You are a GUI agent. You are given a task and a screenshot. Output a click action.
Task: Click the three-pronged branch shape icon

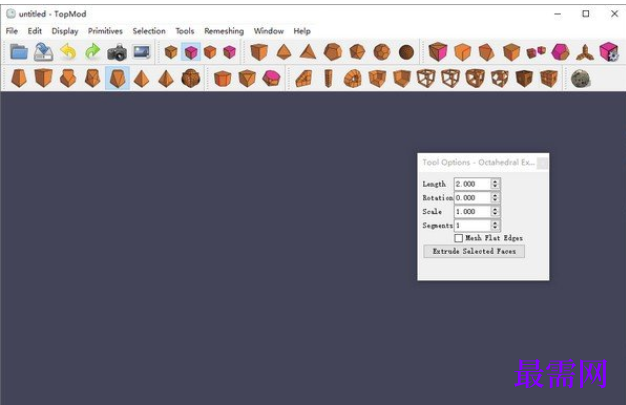tap(585, 52)
